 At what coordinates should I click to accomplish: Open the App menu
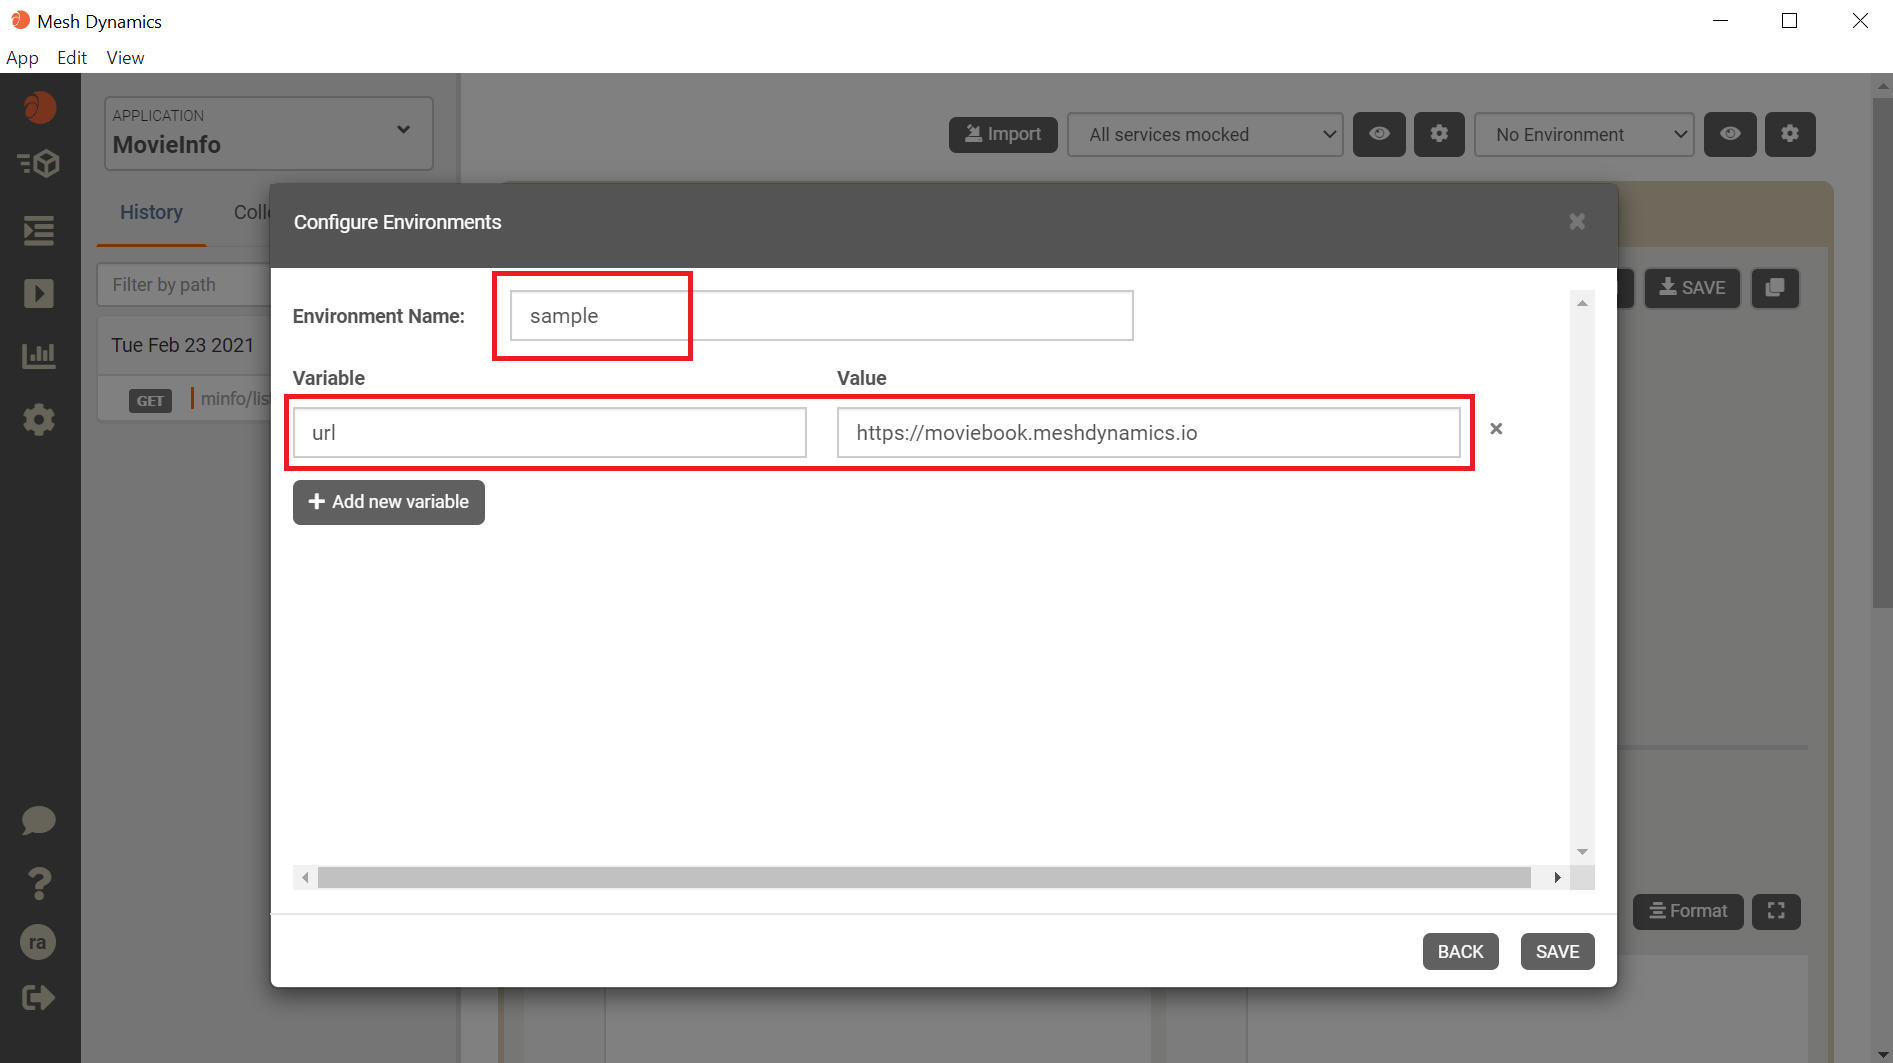tap(22, 58)
